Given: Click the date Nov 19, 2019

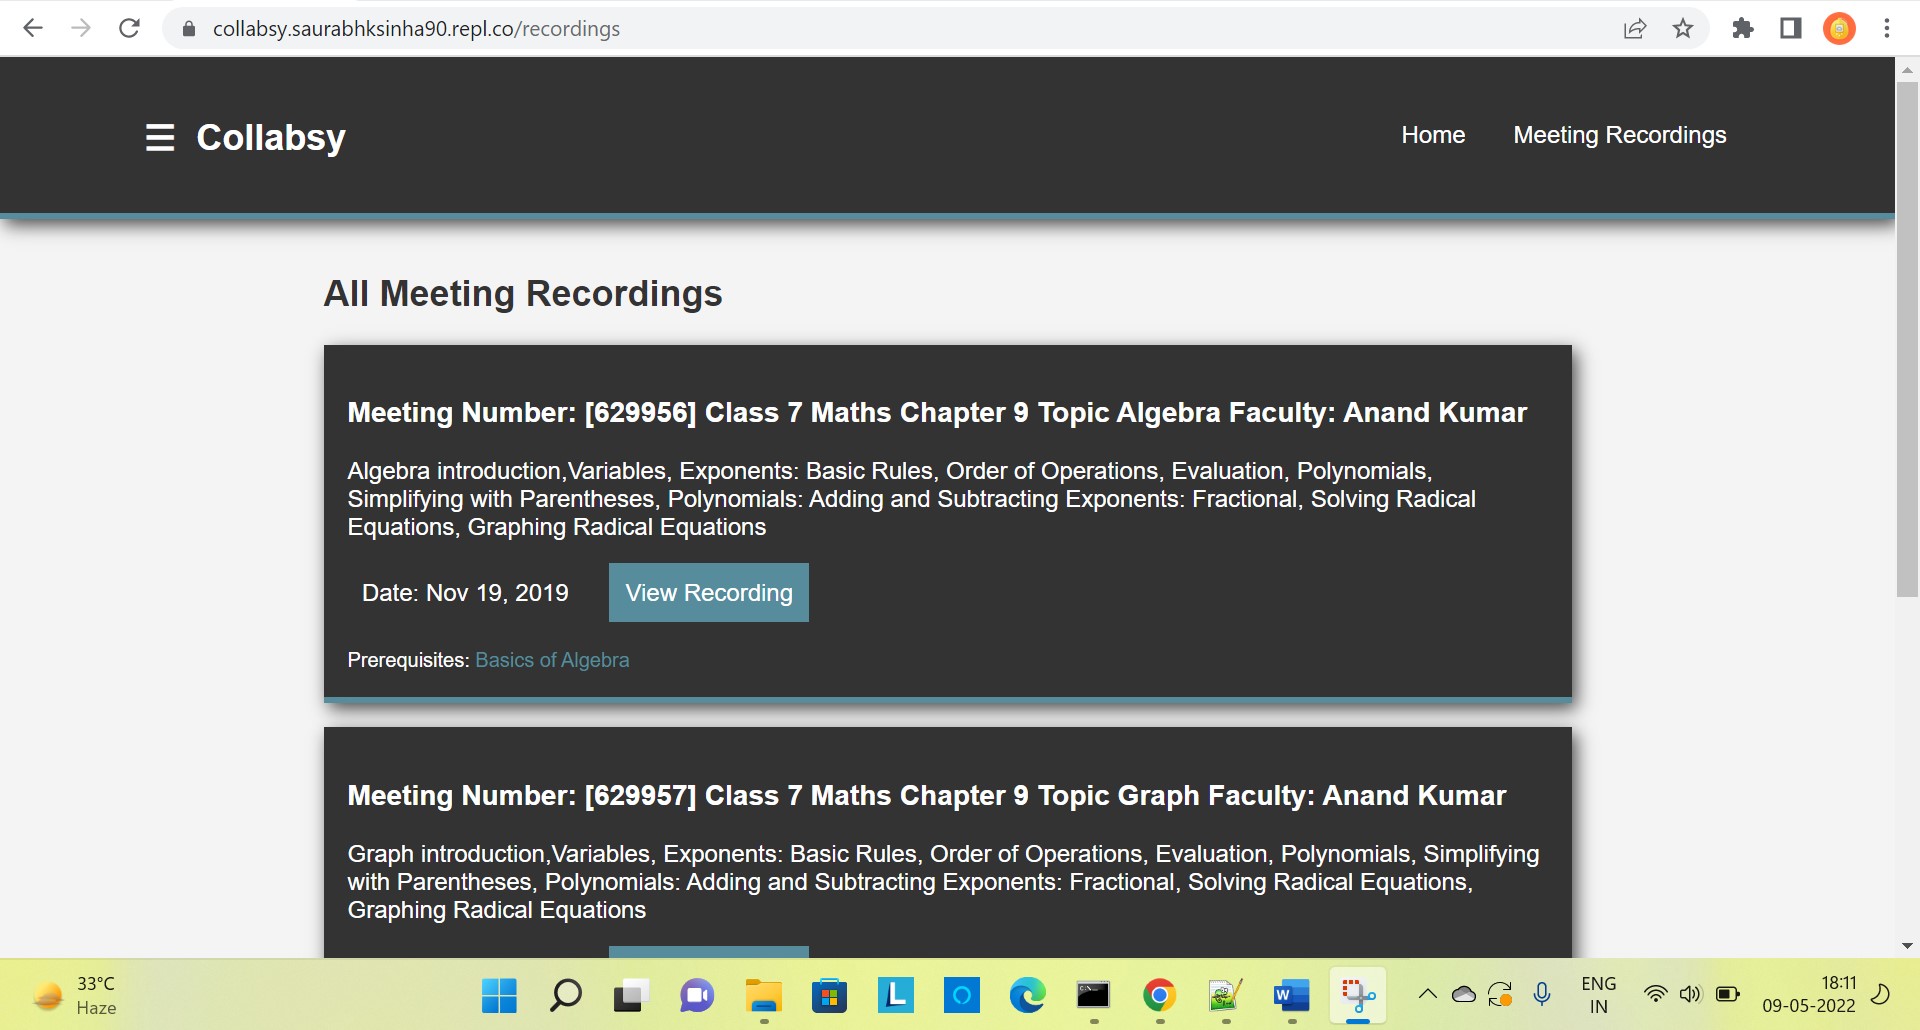Looking at the screenshot, I should point(465,593).
